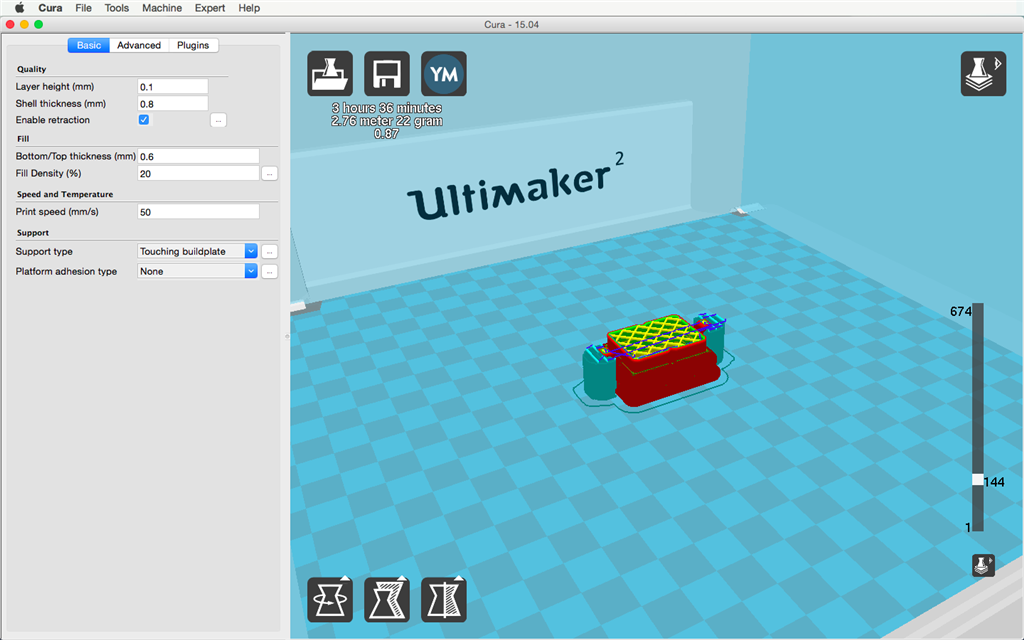Open retraction settings ellipsis button
This screenshot has width=1024, height=640.
(x=218, y=120)
